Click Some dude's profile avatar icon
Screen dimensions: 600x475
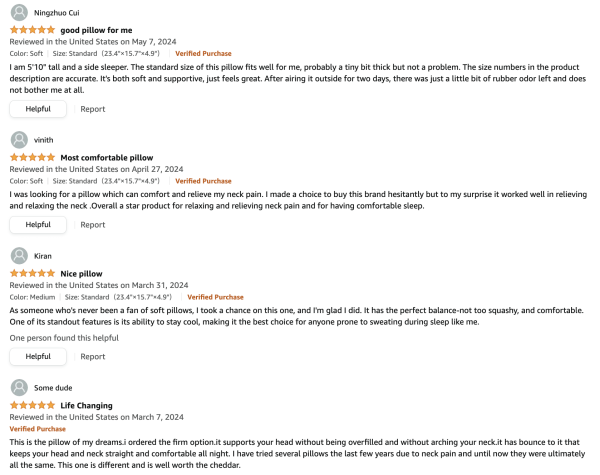click(x=19, y=387)
